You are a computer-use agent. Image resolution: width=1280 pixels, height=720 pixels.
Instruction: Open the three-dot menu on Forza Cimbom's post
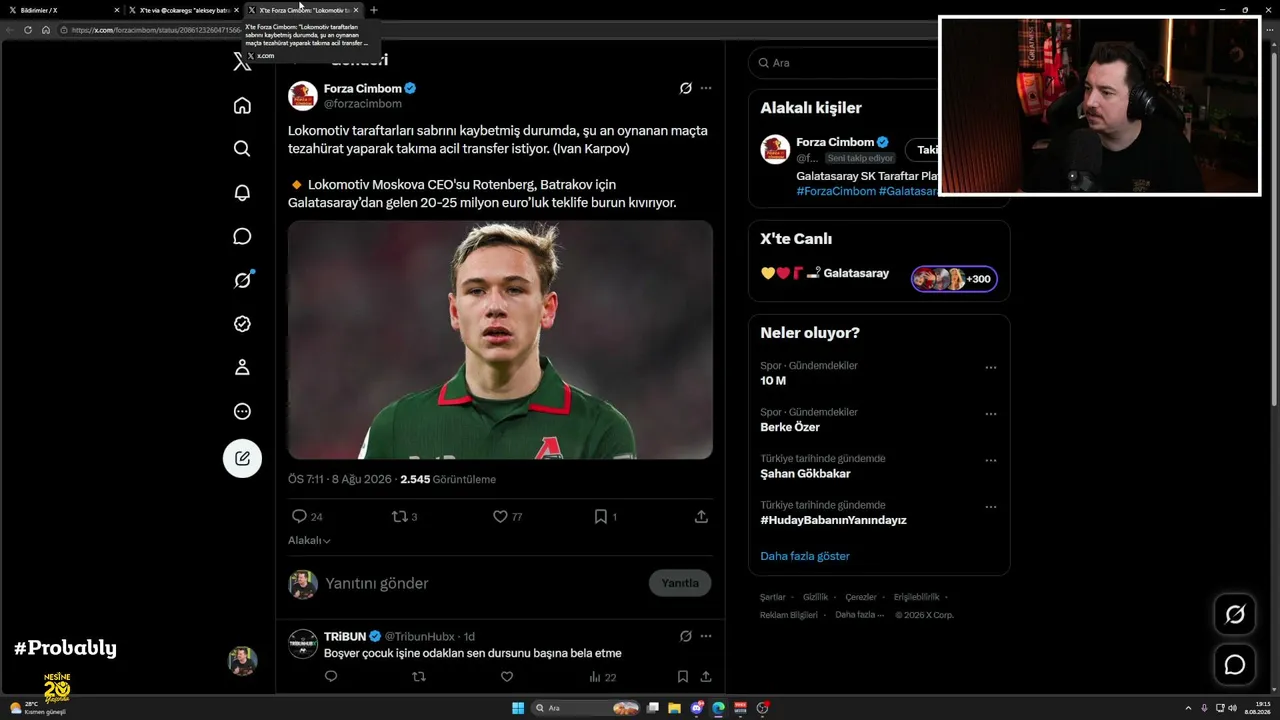(x=706, y=88)
